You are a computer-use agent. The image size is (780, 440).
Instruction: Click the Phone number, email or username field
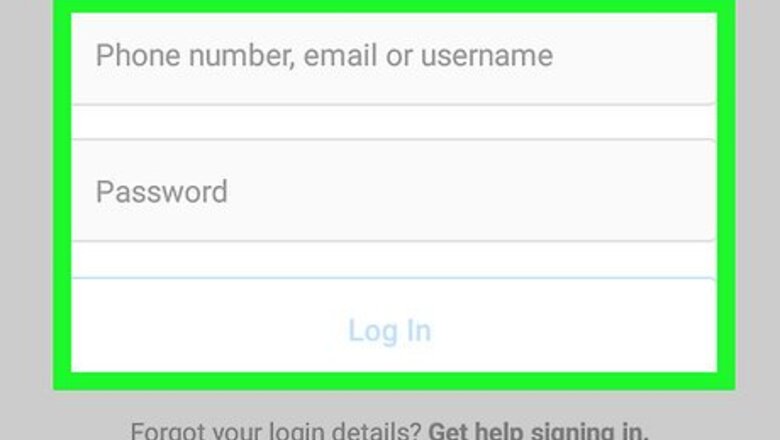(394, 59)
